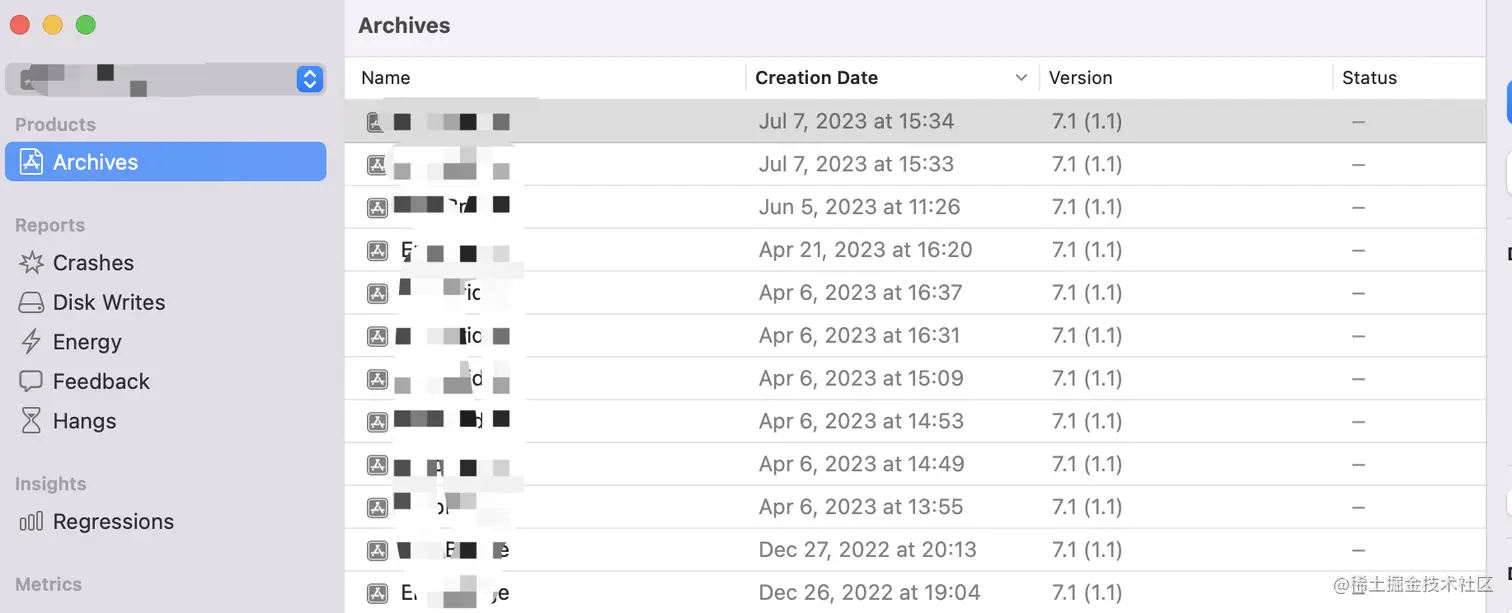The width and height of the screenshot is (1512, 613).
Task: Click the Regressions bar chart icon
Action: tap(32, 522)
